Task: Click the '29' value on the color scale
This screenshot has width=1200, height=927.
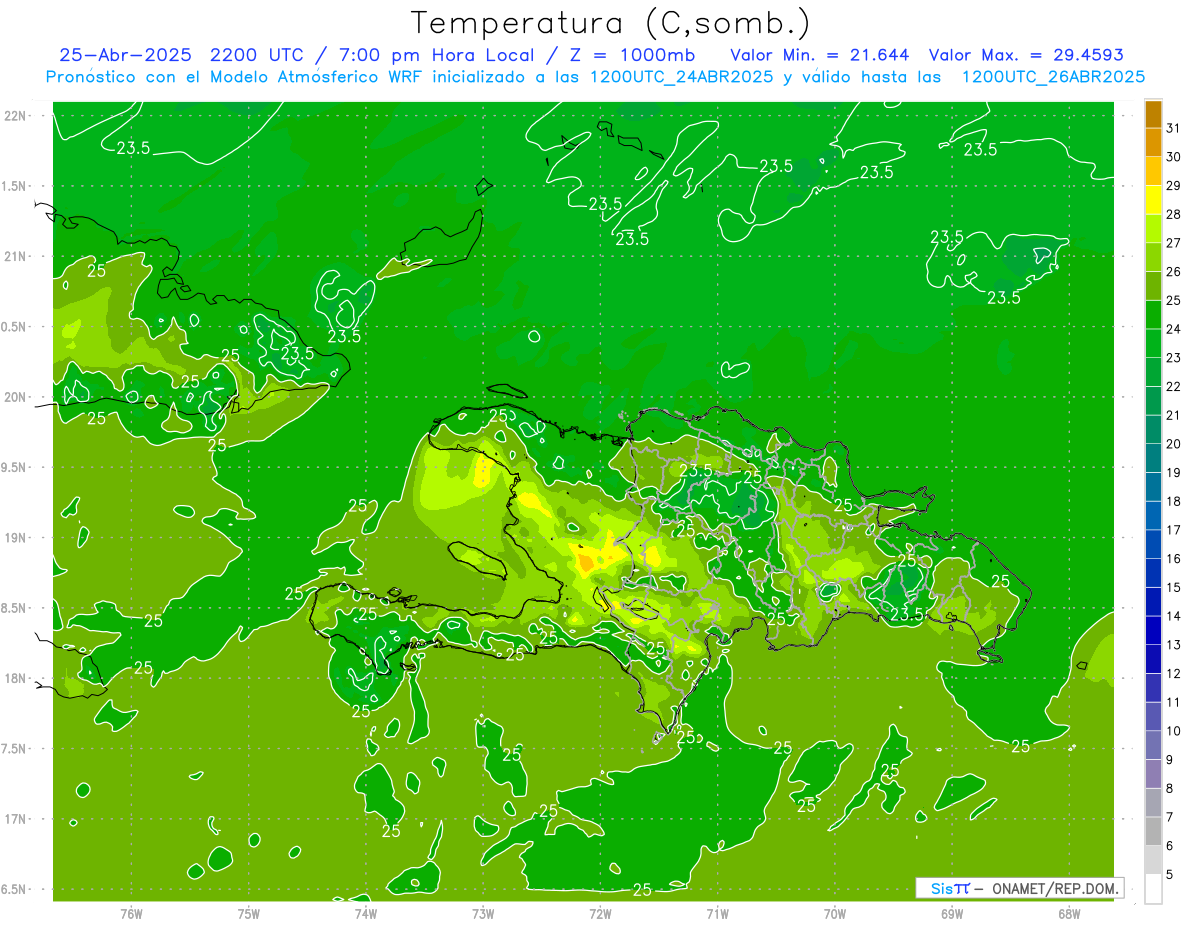Action: (x=1174, y=185)
